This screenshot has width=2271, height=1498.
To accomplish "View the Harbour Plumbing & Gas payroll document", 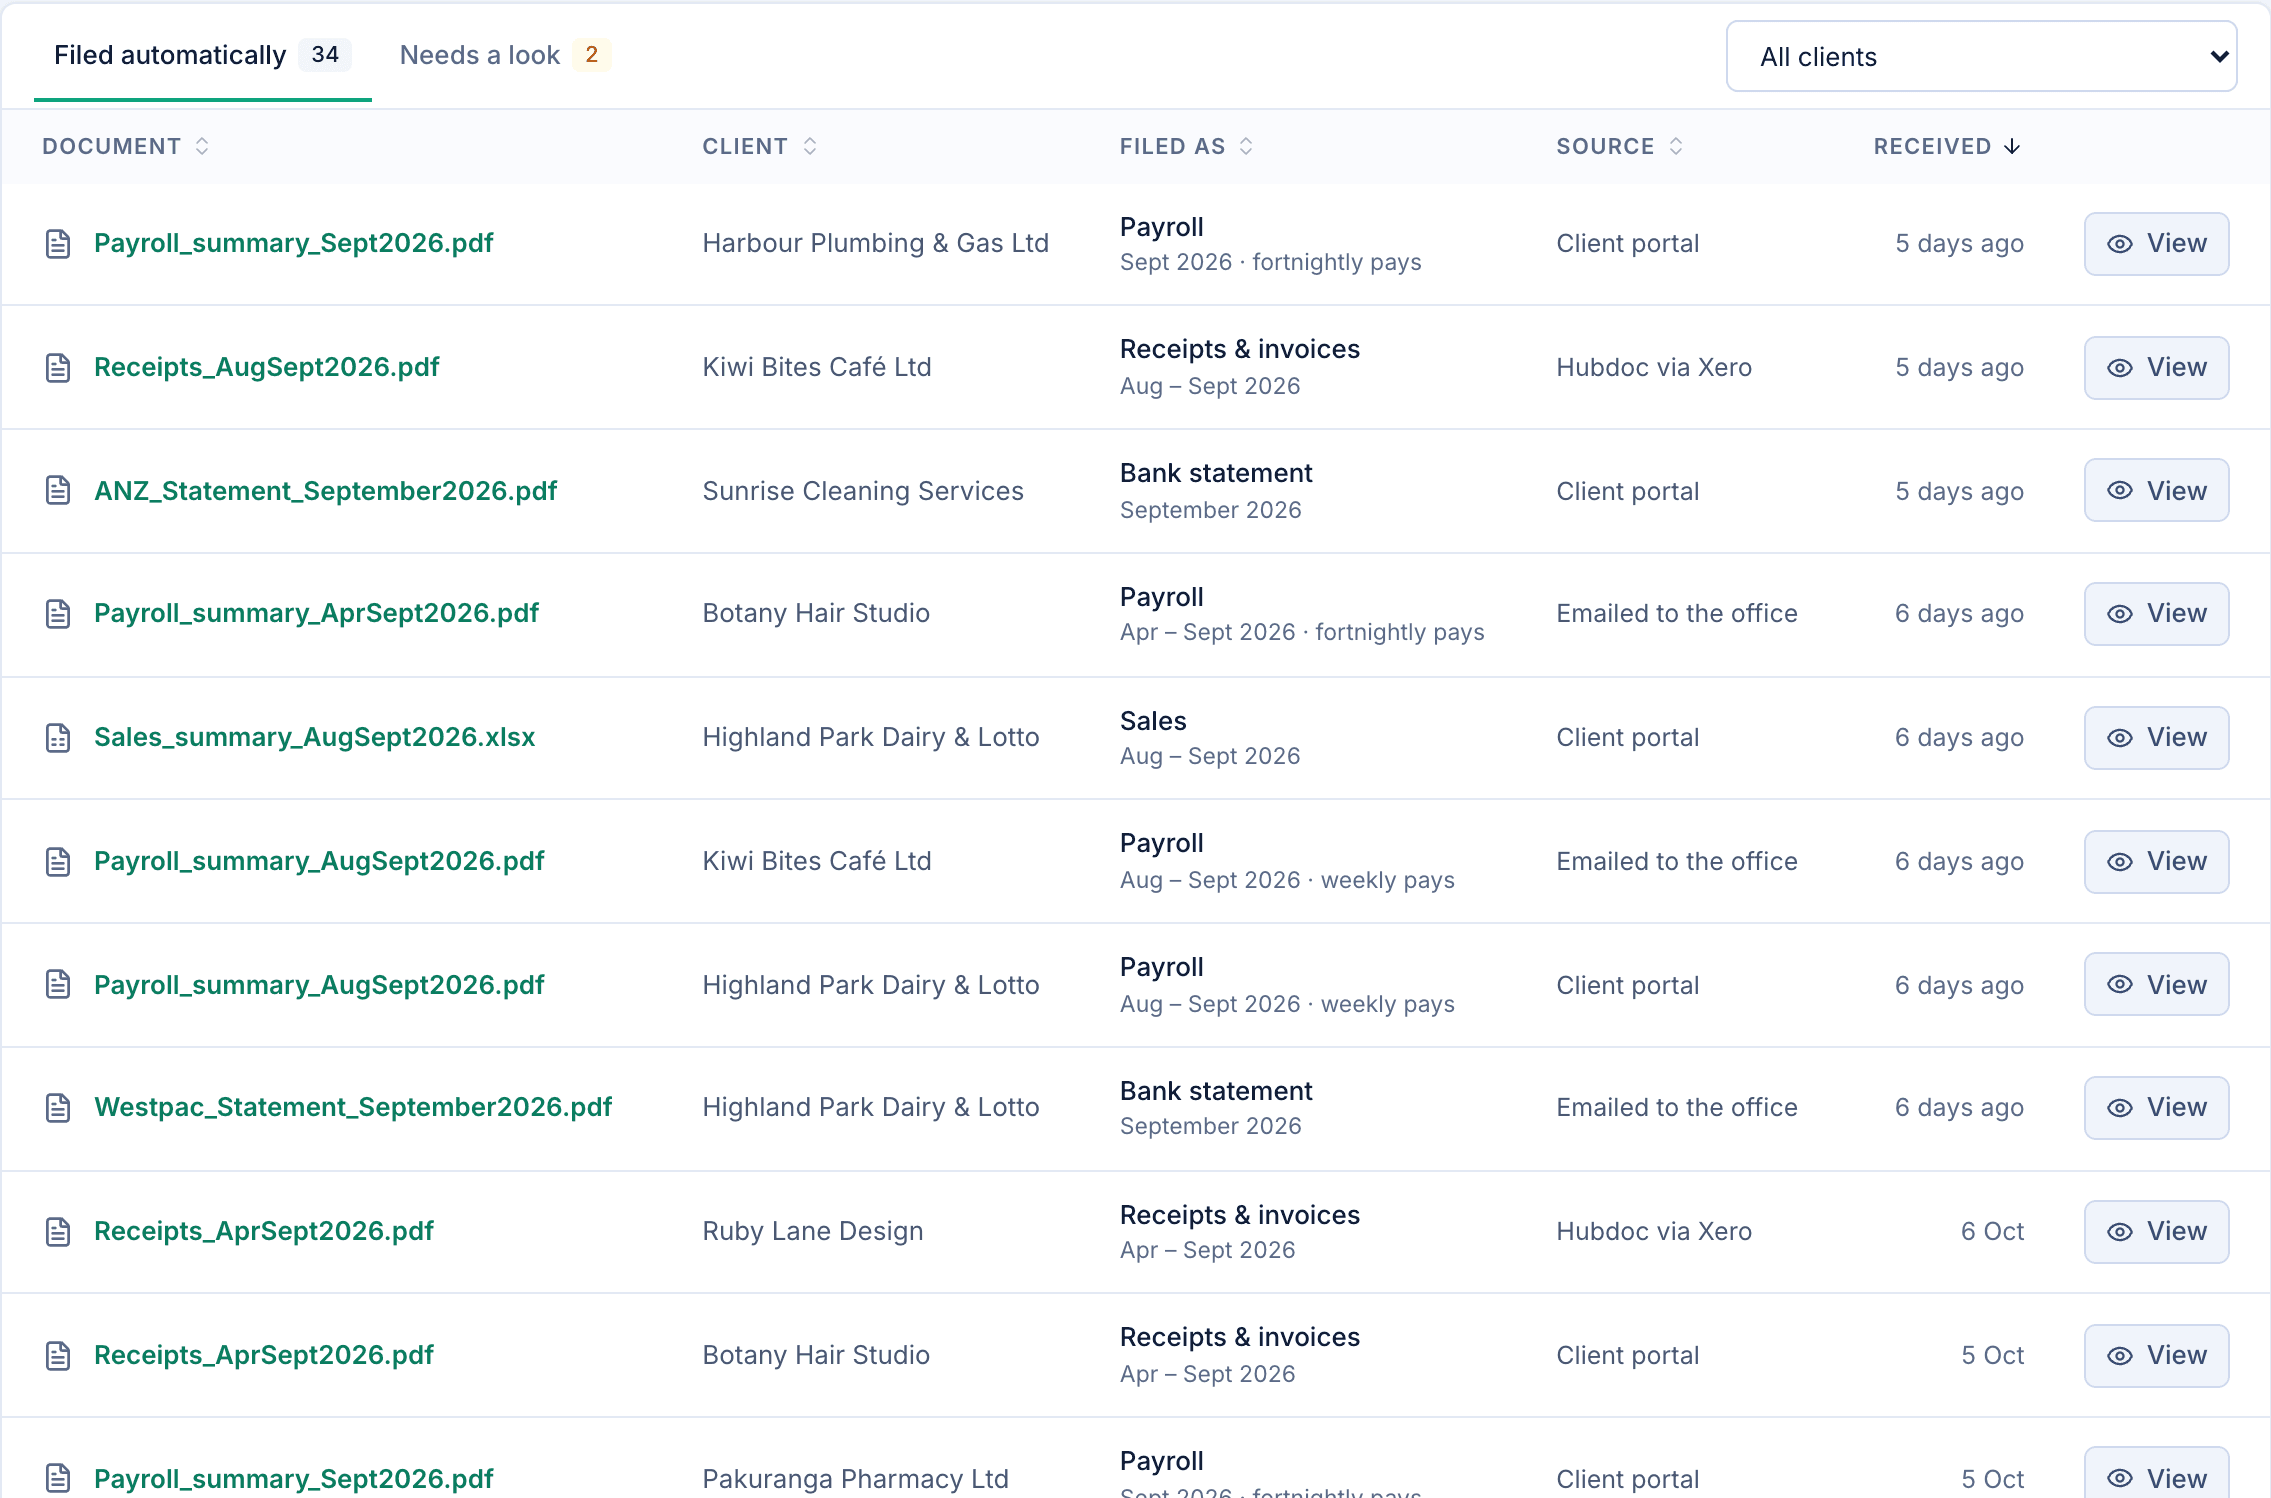I will click(x=2156, y=244).
